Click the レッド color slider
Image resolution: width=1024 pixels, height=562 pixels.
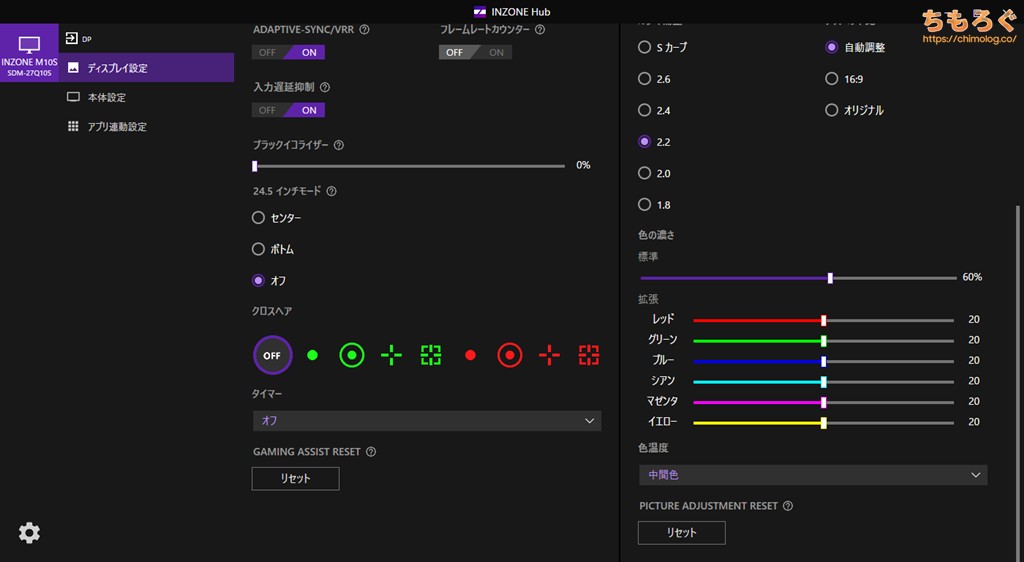click(x=824, y=320)
